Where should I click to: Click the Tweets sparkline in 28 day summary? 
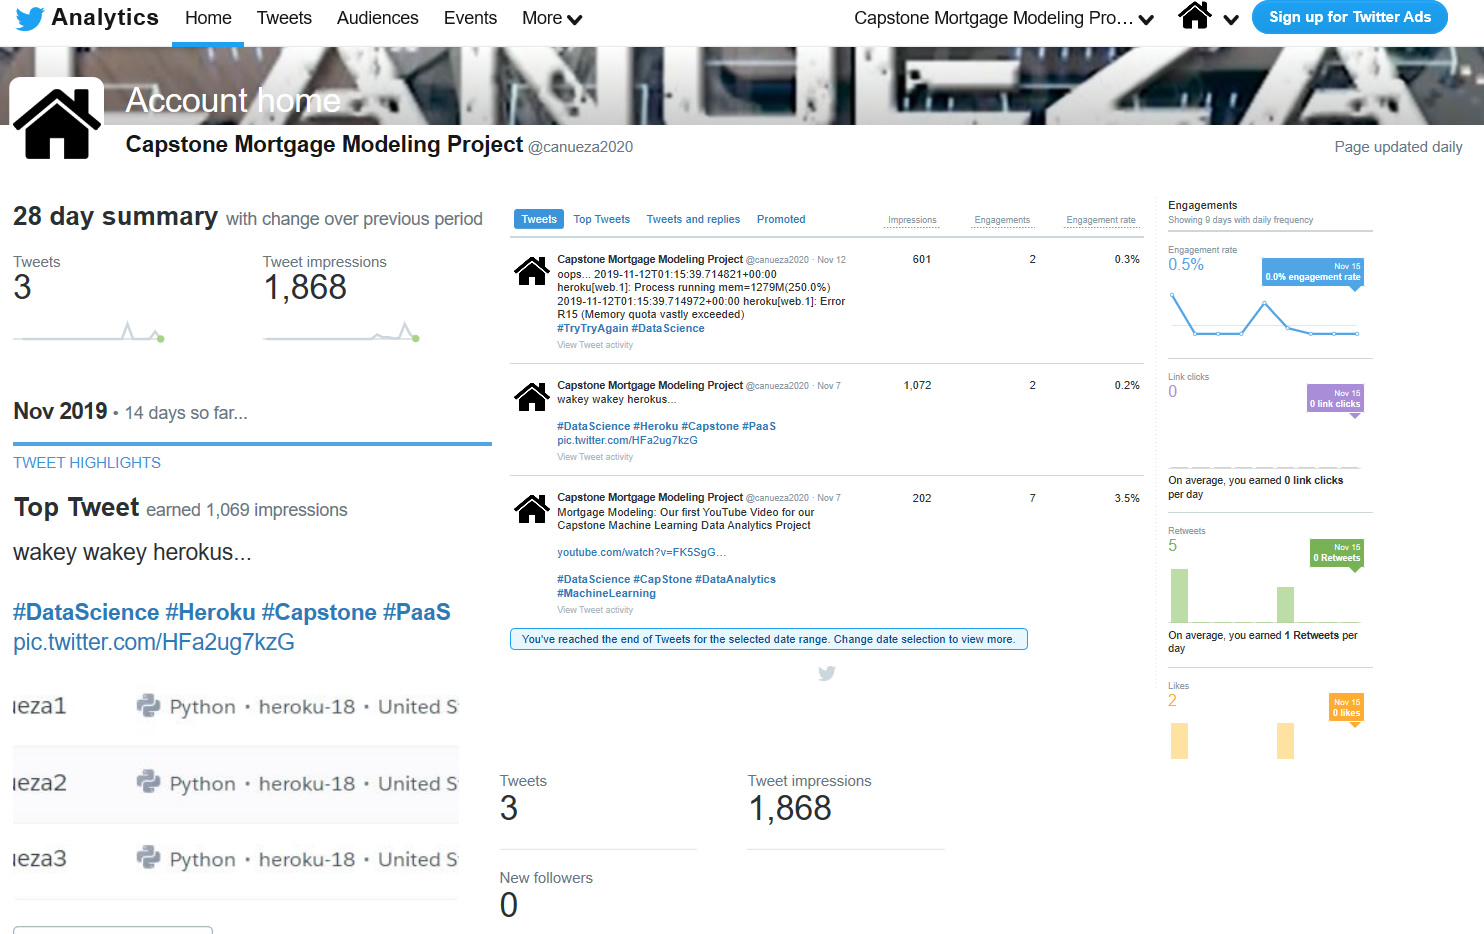pyautogui.click(x=89, y=331)
